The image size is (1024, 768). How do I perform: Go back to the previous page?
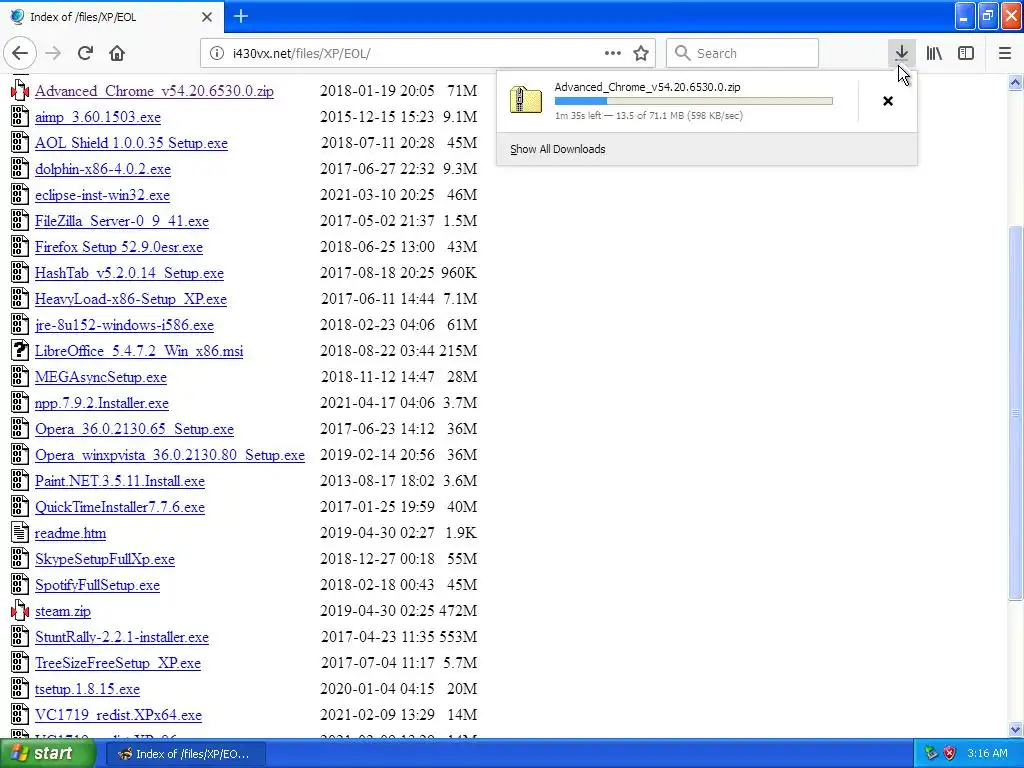[20, 53]
